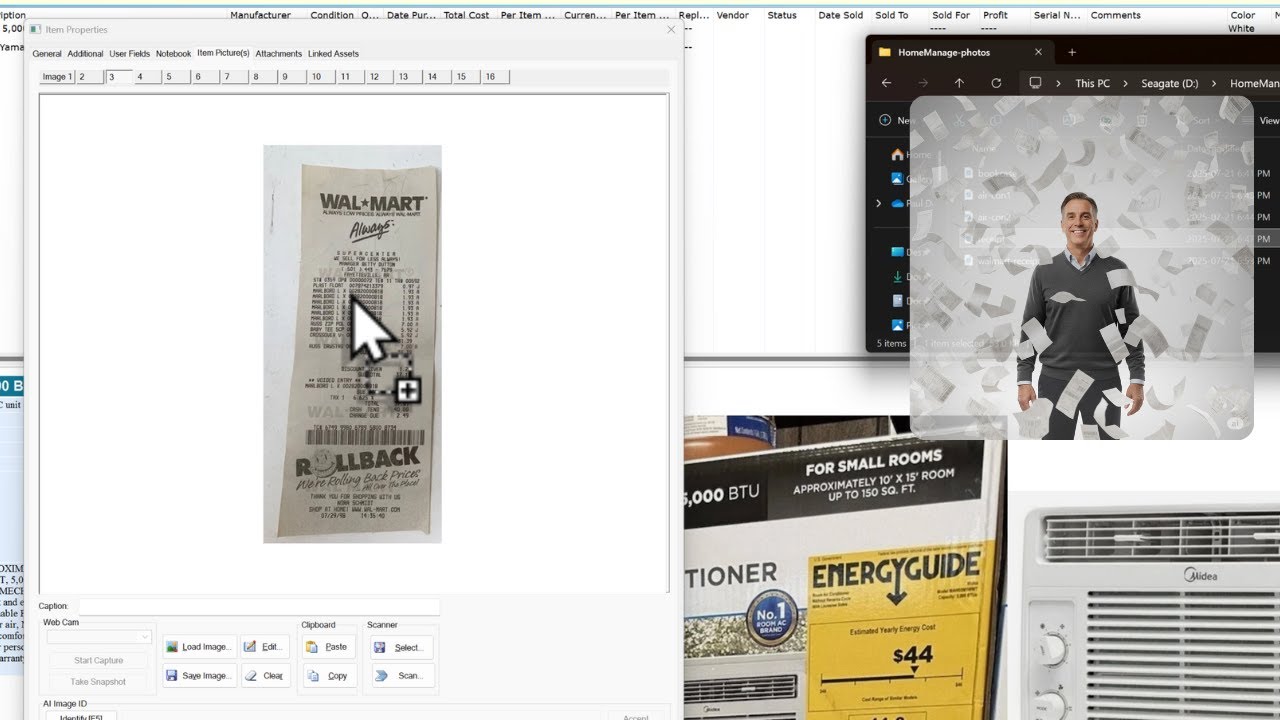This screenshot has width=1280, height=720.
Task: Add new tab in File Explorer
Action: 1072,52
